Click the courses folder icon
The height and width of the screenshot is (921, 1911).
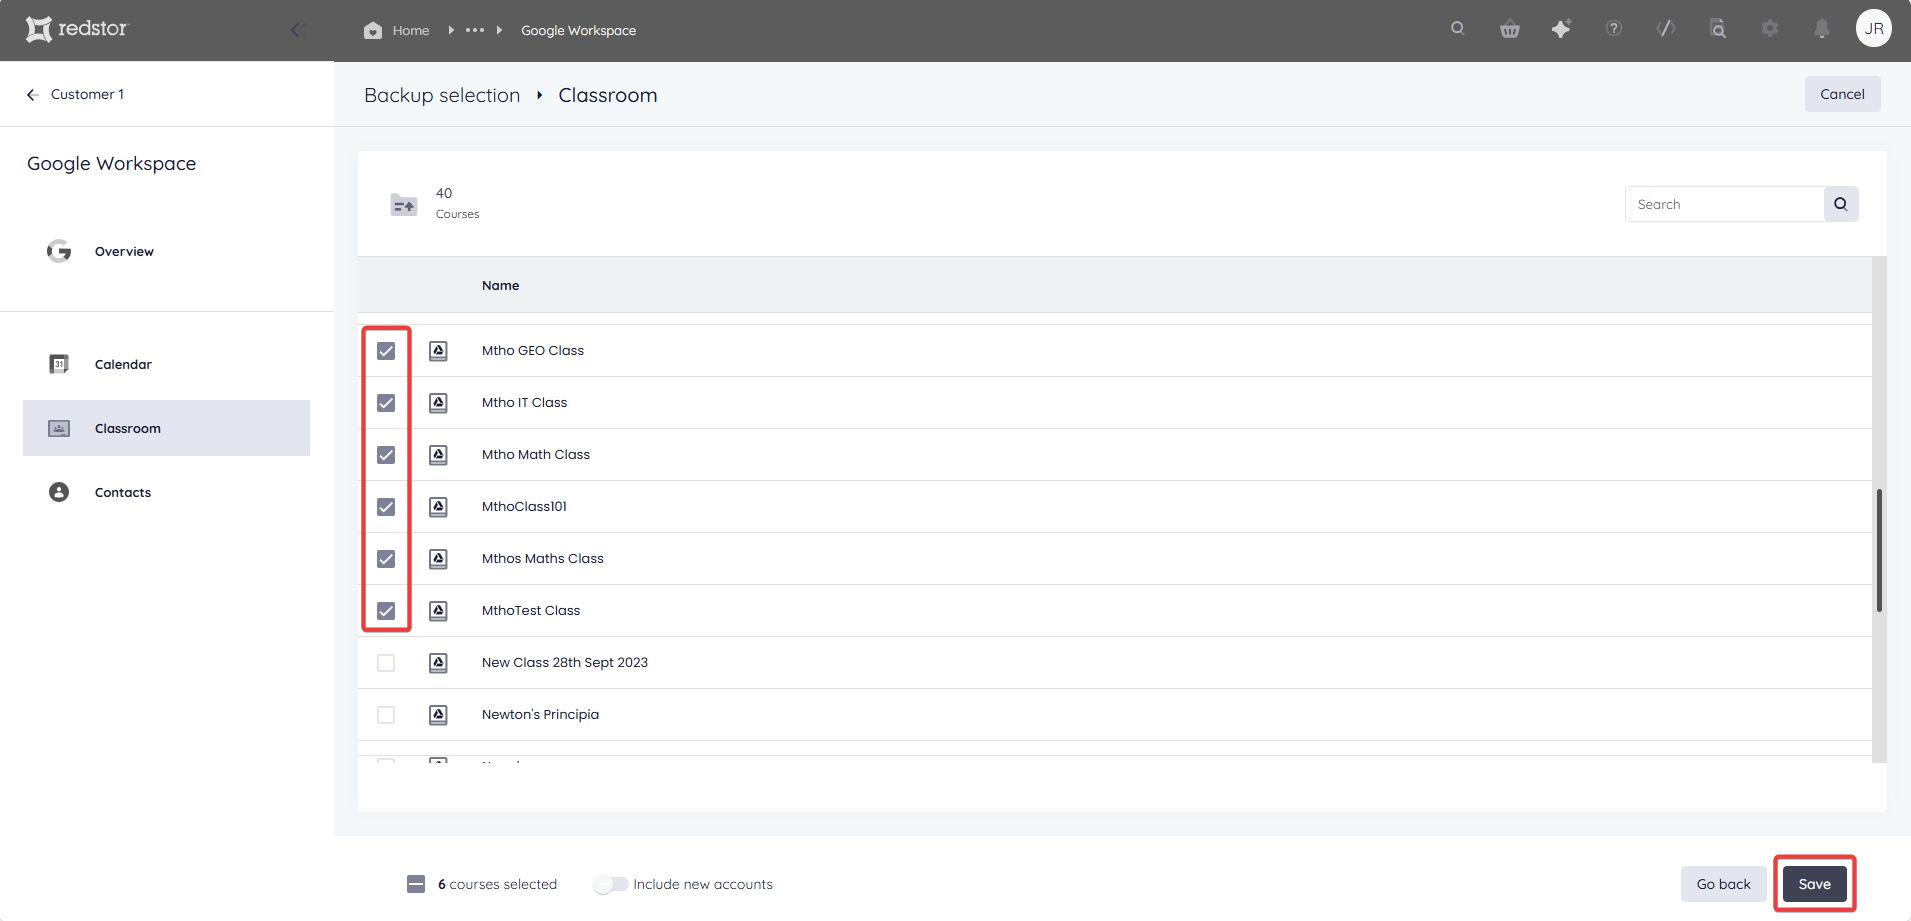[x=404, y=204]
